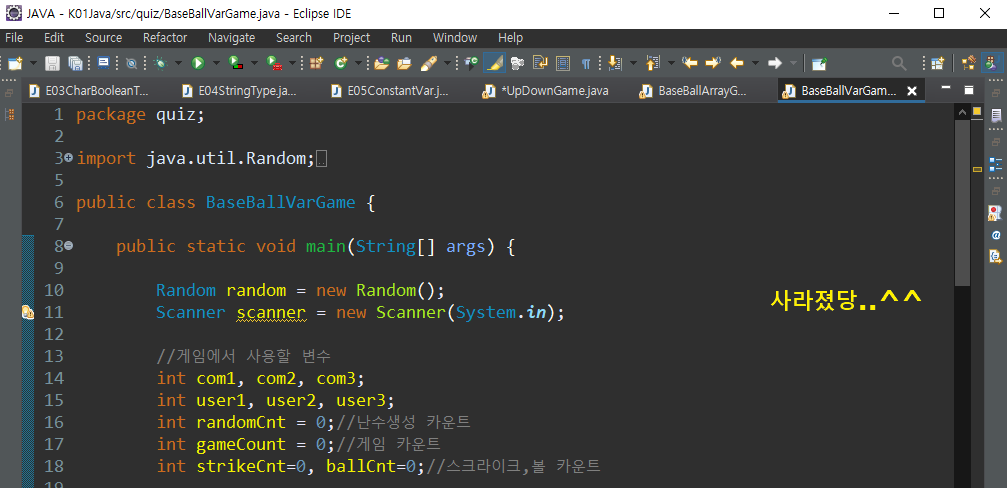Switch to the BaseBallArrayG... tab
Image resolution: width=1007 pixels, height=488 pixels.
click(694, 91)
